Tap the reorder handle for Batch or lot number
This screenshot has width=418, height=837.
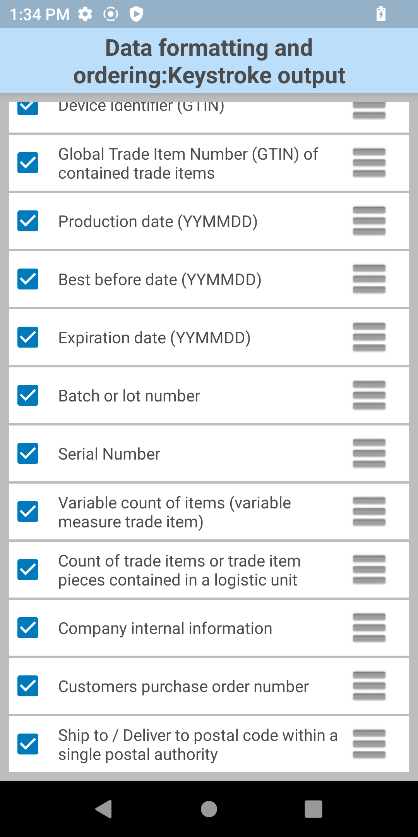369,396
